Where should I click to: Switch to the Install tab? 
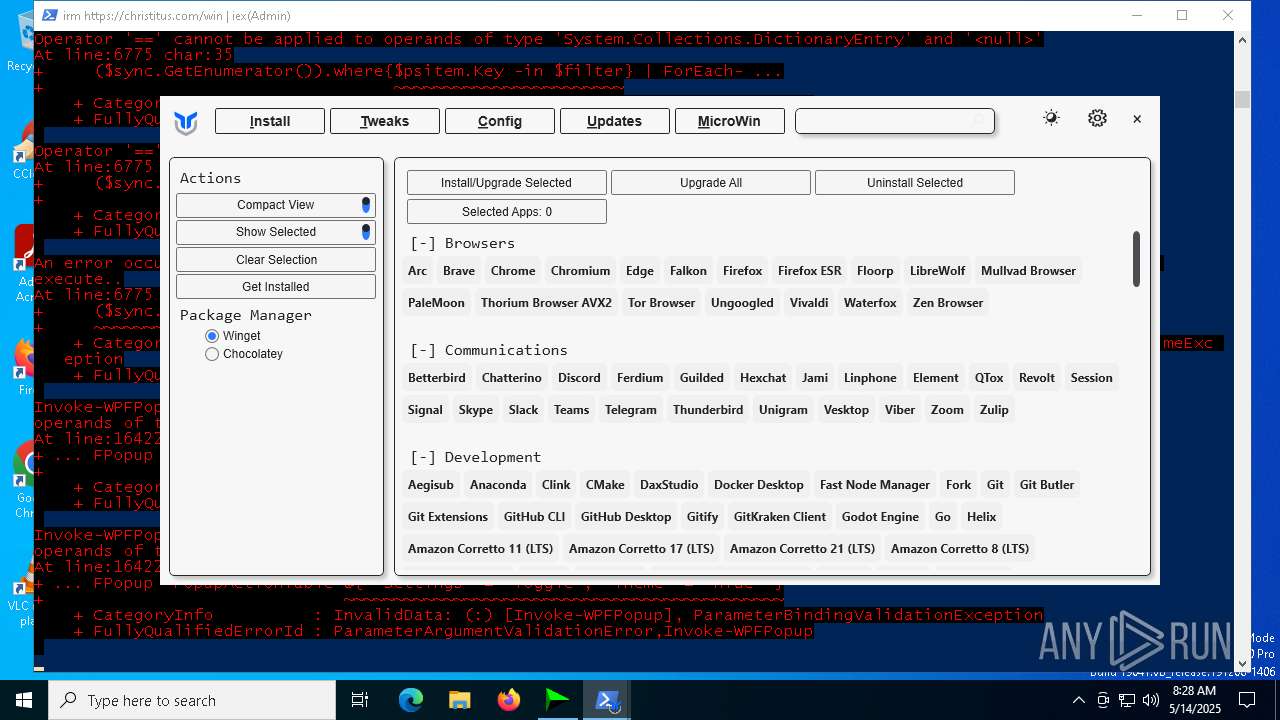click(270, 121)
